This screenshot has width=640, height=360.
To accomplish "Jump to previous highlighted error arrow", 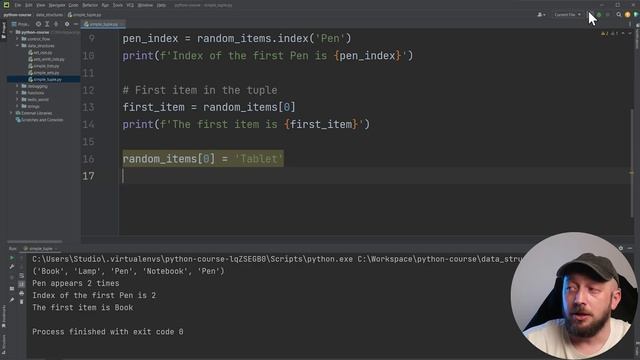I will (623, 34).
